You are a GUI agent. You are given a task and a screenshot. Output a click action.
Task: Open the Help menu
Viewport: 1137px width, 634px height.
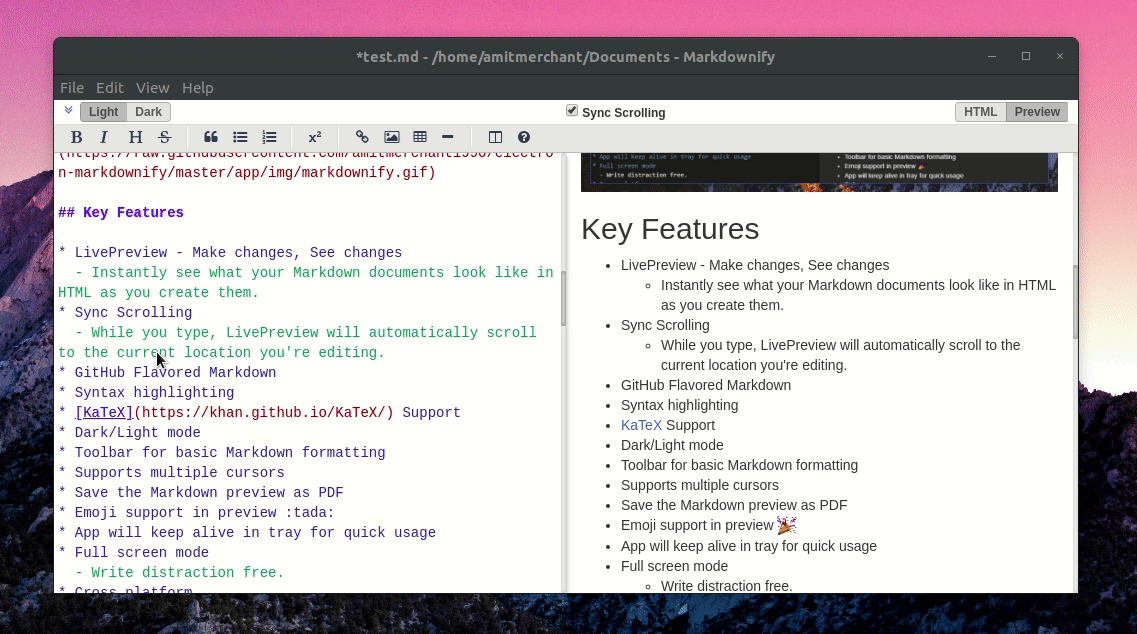pos(197,88)
